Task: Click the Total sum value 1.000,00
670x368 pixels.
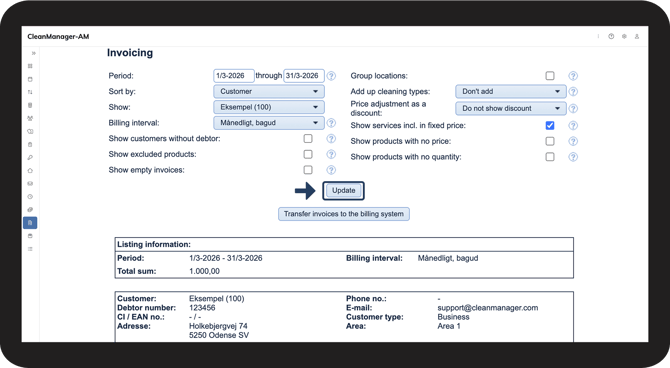Action: point(204,271)
